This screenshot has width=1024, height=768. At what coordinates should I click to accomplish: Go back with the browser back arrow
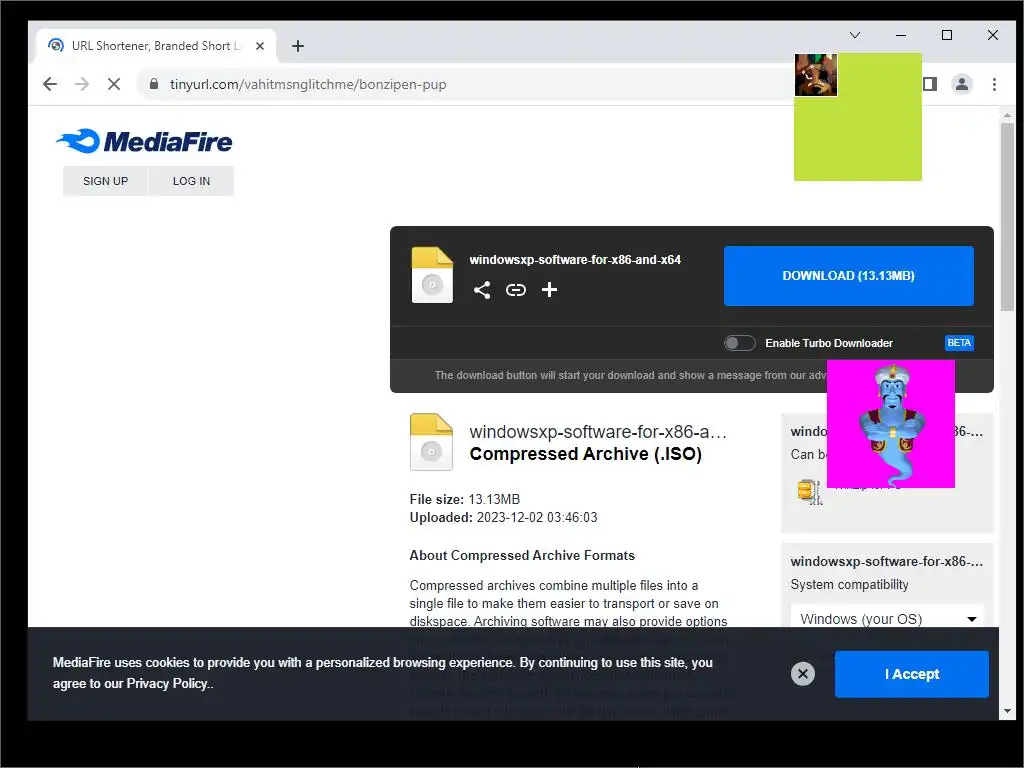50,84
